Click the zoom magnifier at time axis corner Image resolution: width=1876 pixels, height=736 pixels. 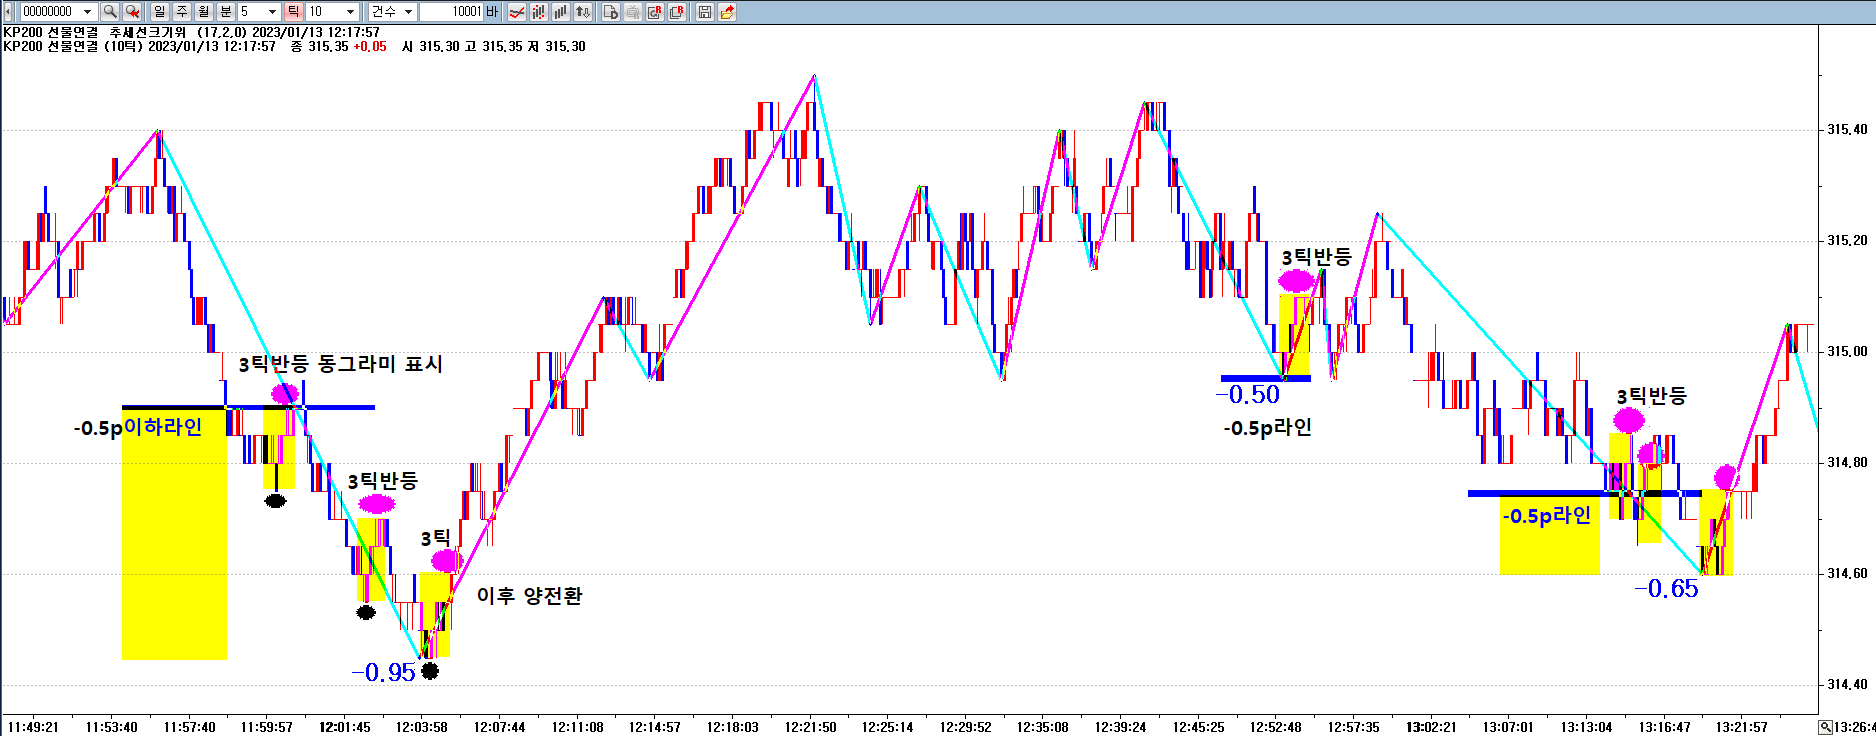pyautogui.click(x=1826, y=727)
